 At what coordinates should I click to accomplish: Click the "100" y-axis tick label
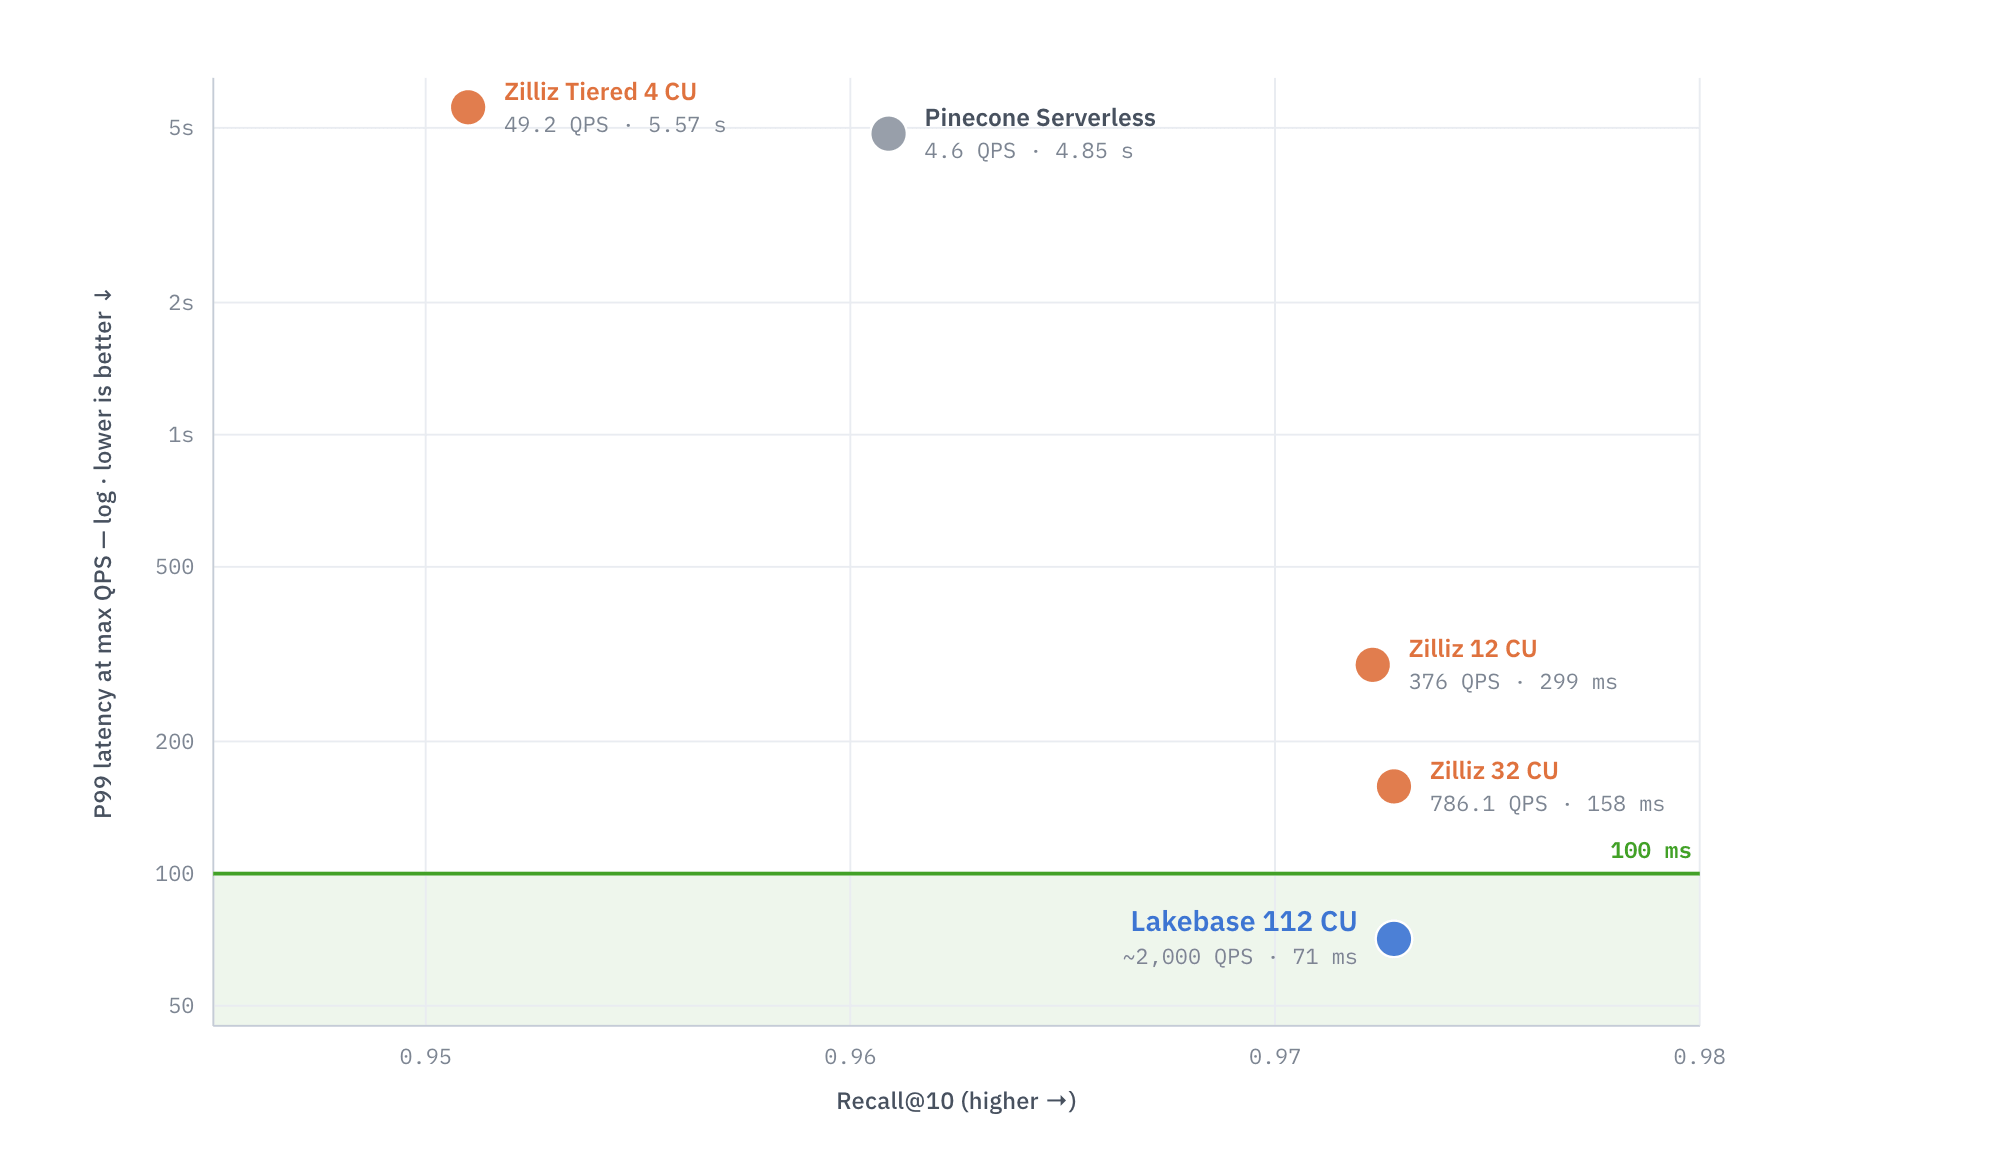[175, 874]
